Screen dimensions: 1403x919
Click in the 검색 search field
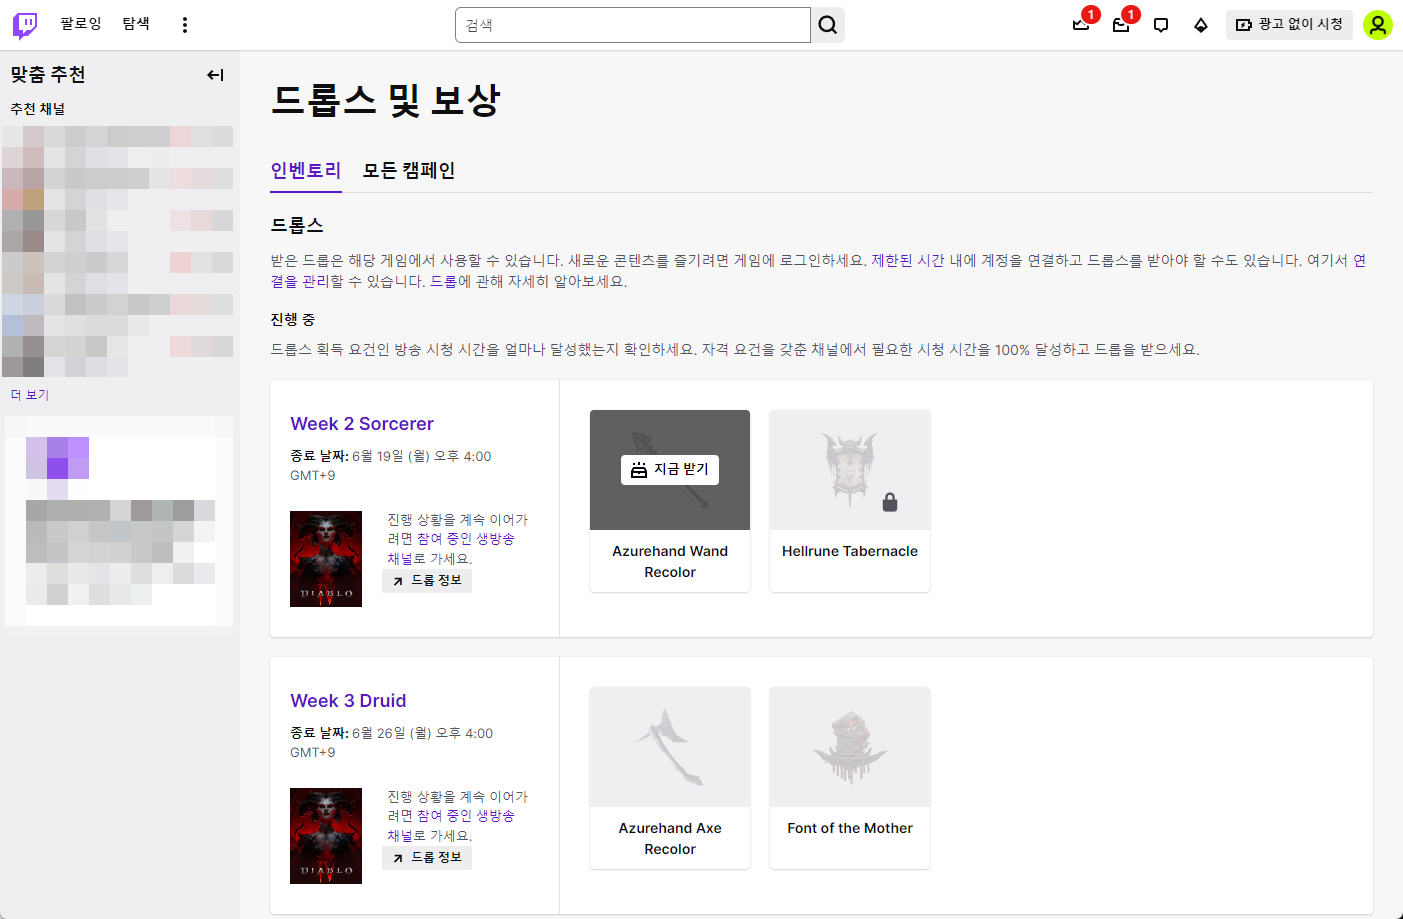tap(633, 25)
